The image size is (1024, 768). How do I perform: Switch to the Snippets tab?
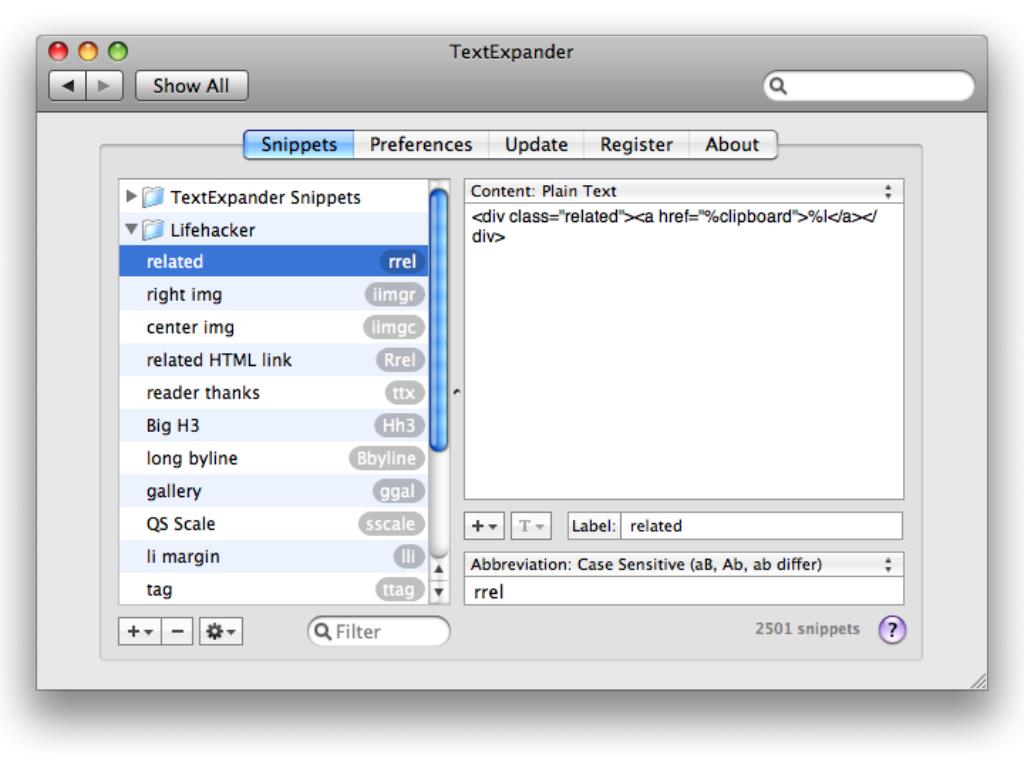click(x=299, y=144)
